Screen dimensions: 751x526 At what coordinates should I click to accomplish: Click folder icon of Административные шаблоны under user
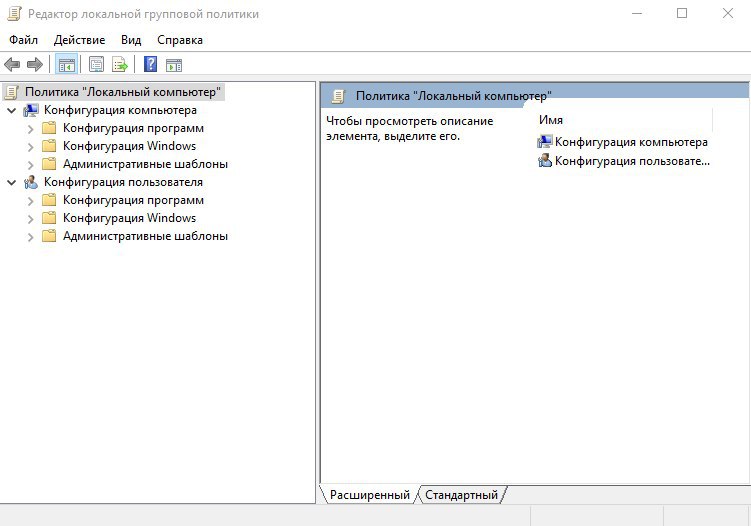tap(49, 236)
